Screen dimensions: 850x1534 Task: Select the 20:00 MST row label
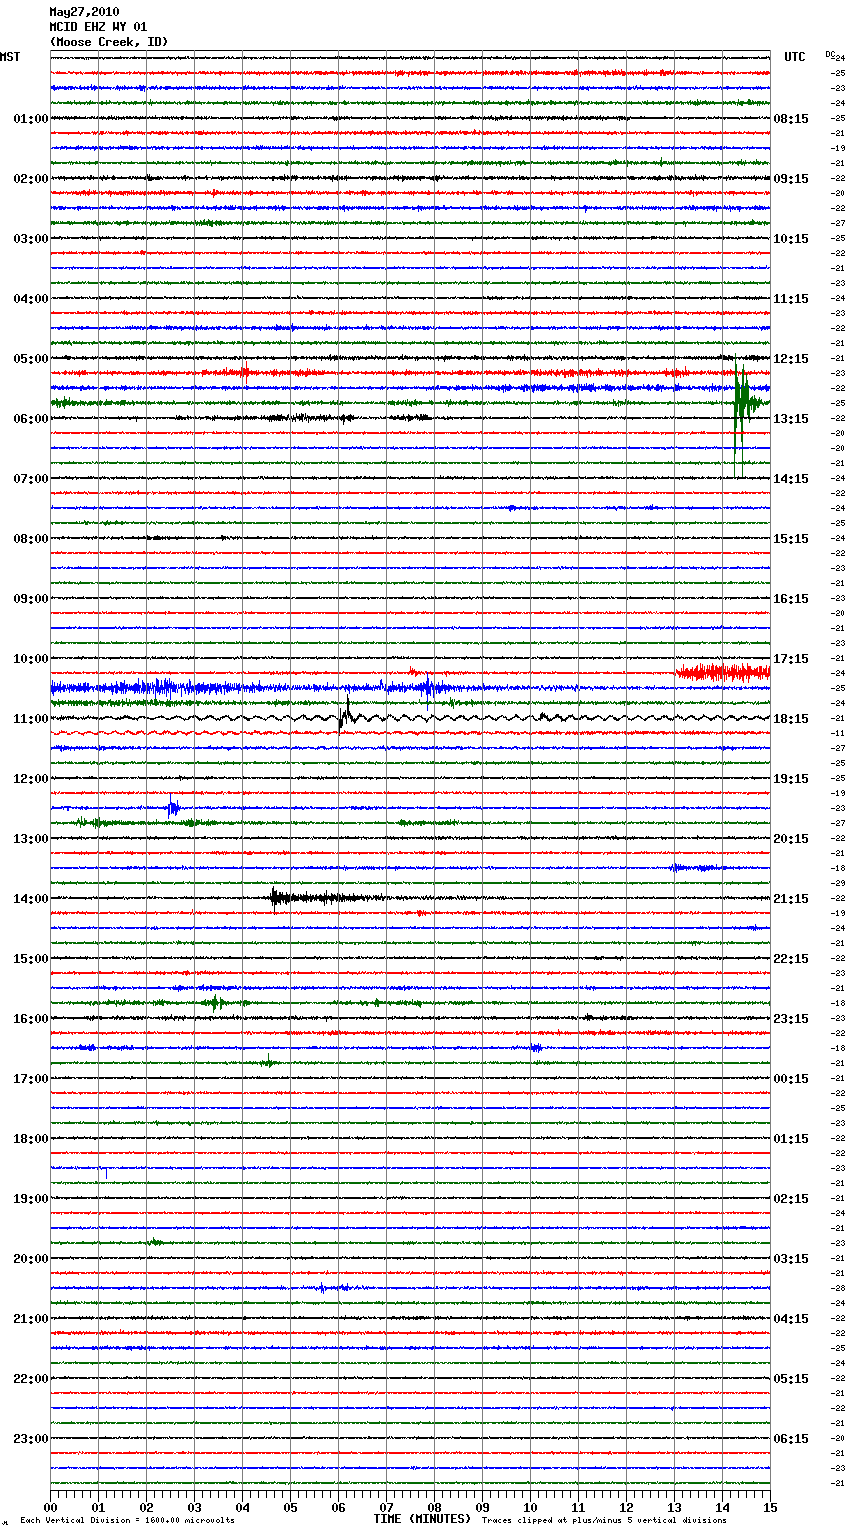coord(30,1259)
